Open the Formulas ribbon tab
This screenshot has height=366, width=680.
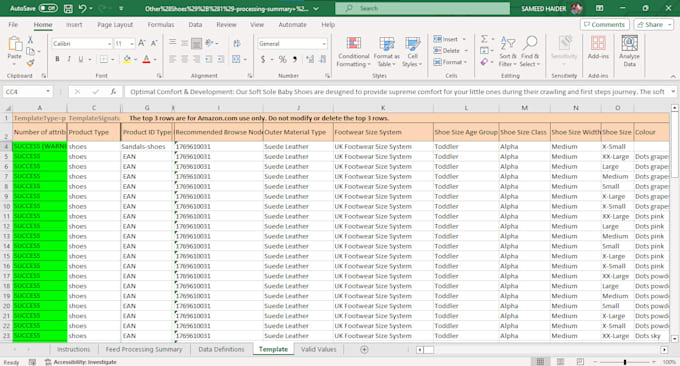160,25
